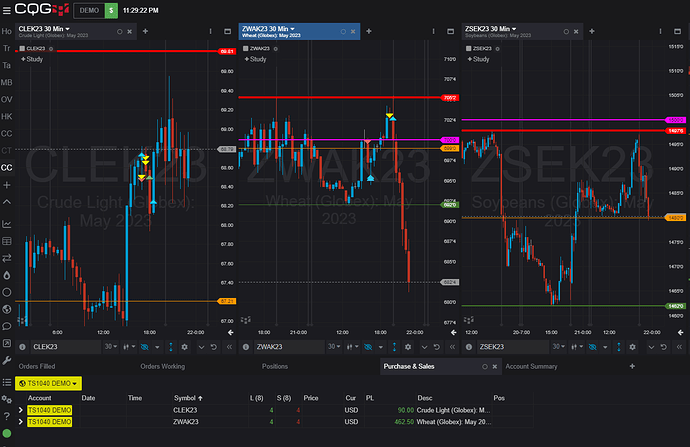The image size is (690, 447).
Task: Select the red 69.81 price line label
Action: tap(227, 51)
